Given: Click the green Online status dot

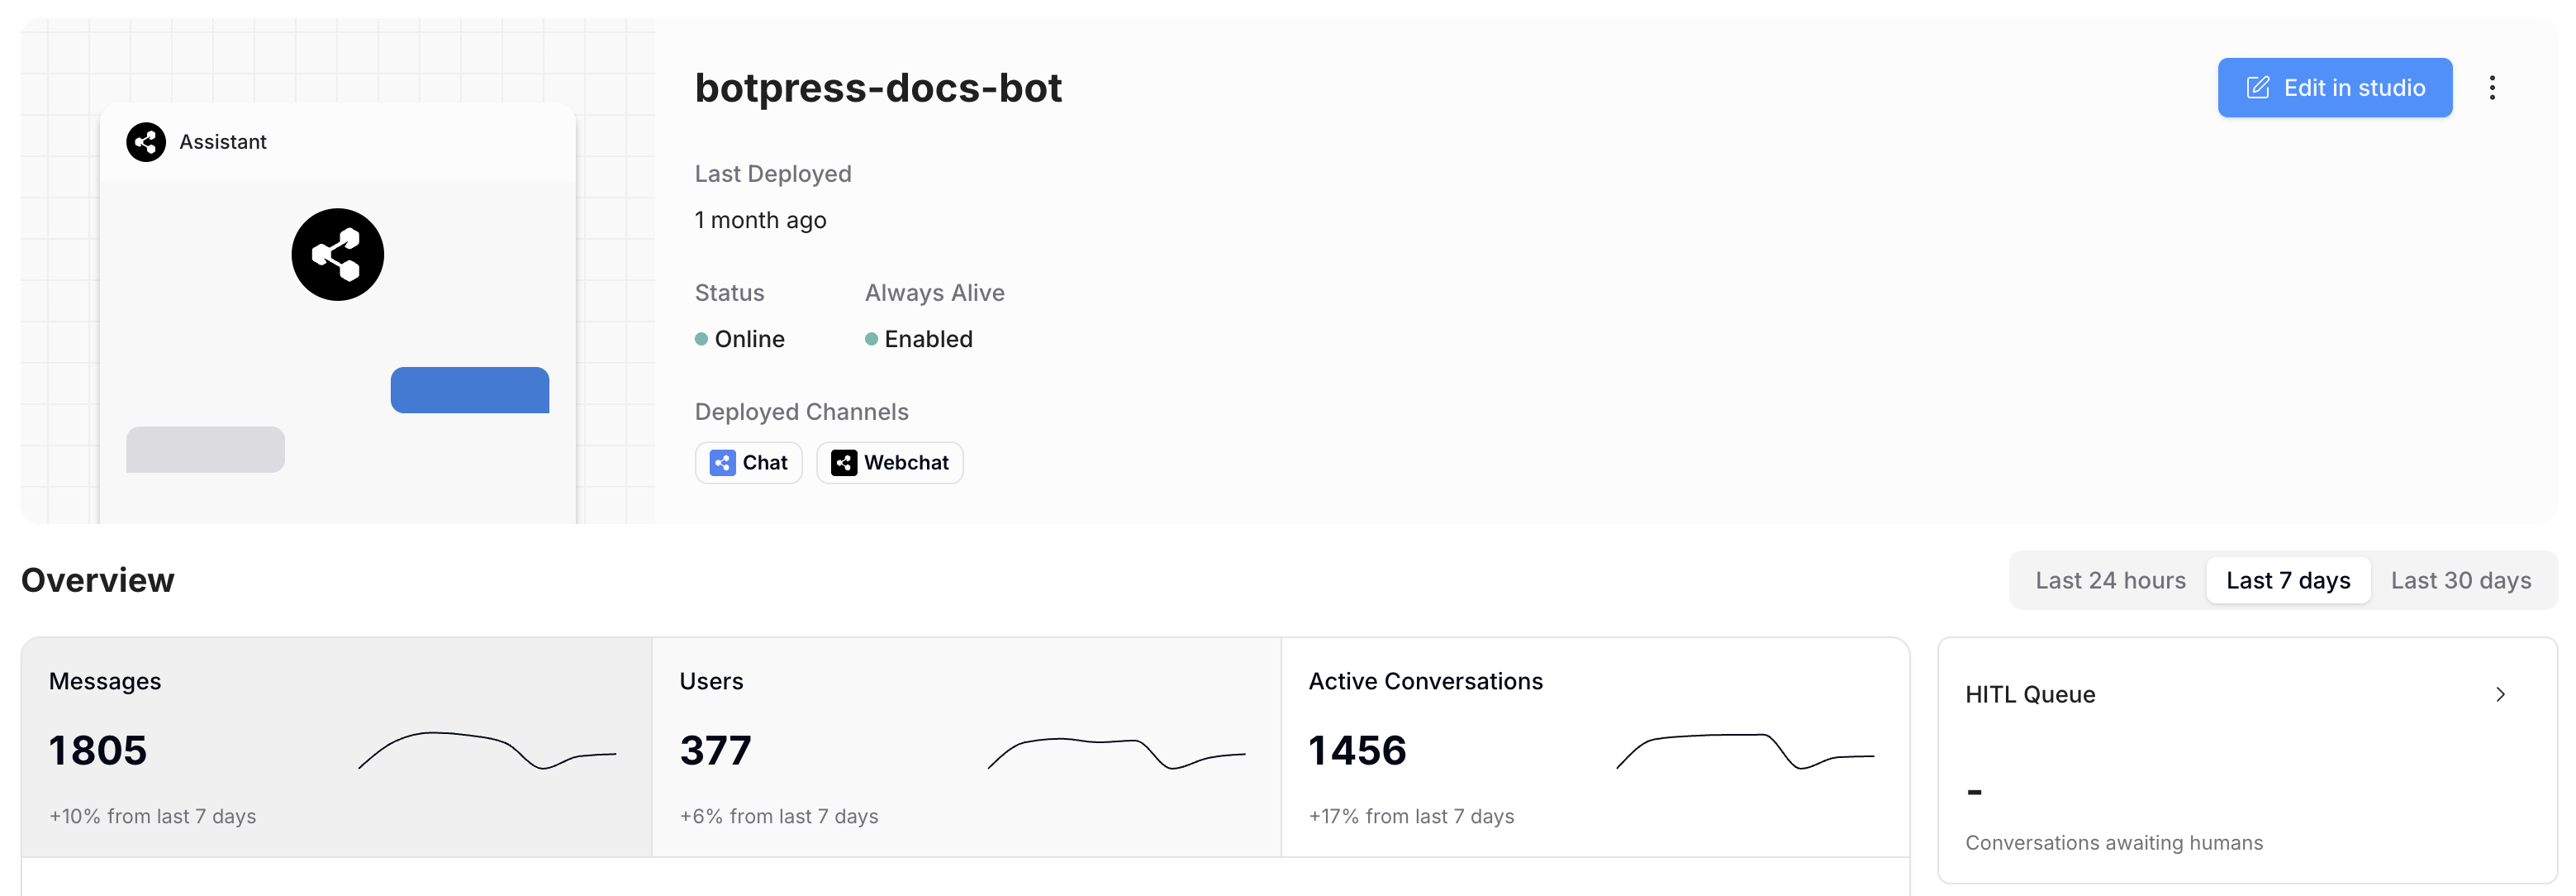Looking at the screenshot, I should (x=701, y=339).
